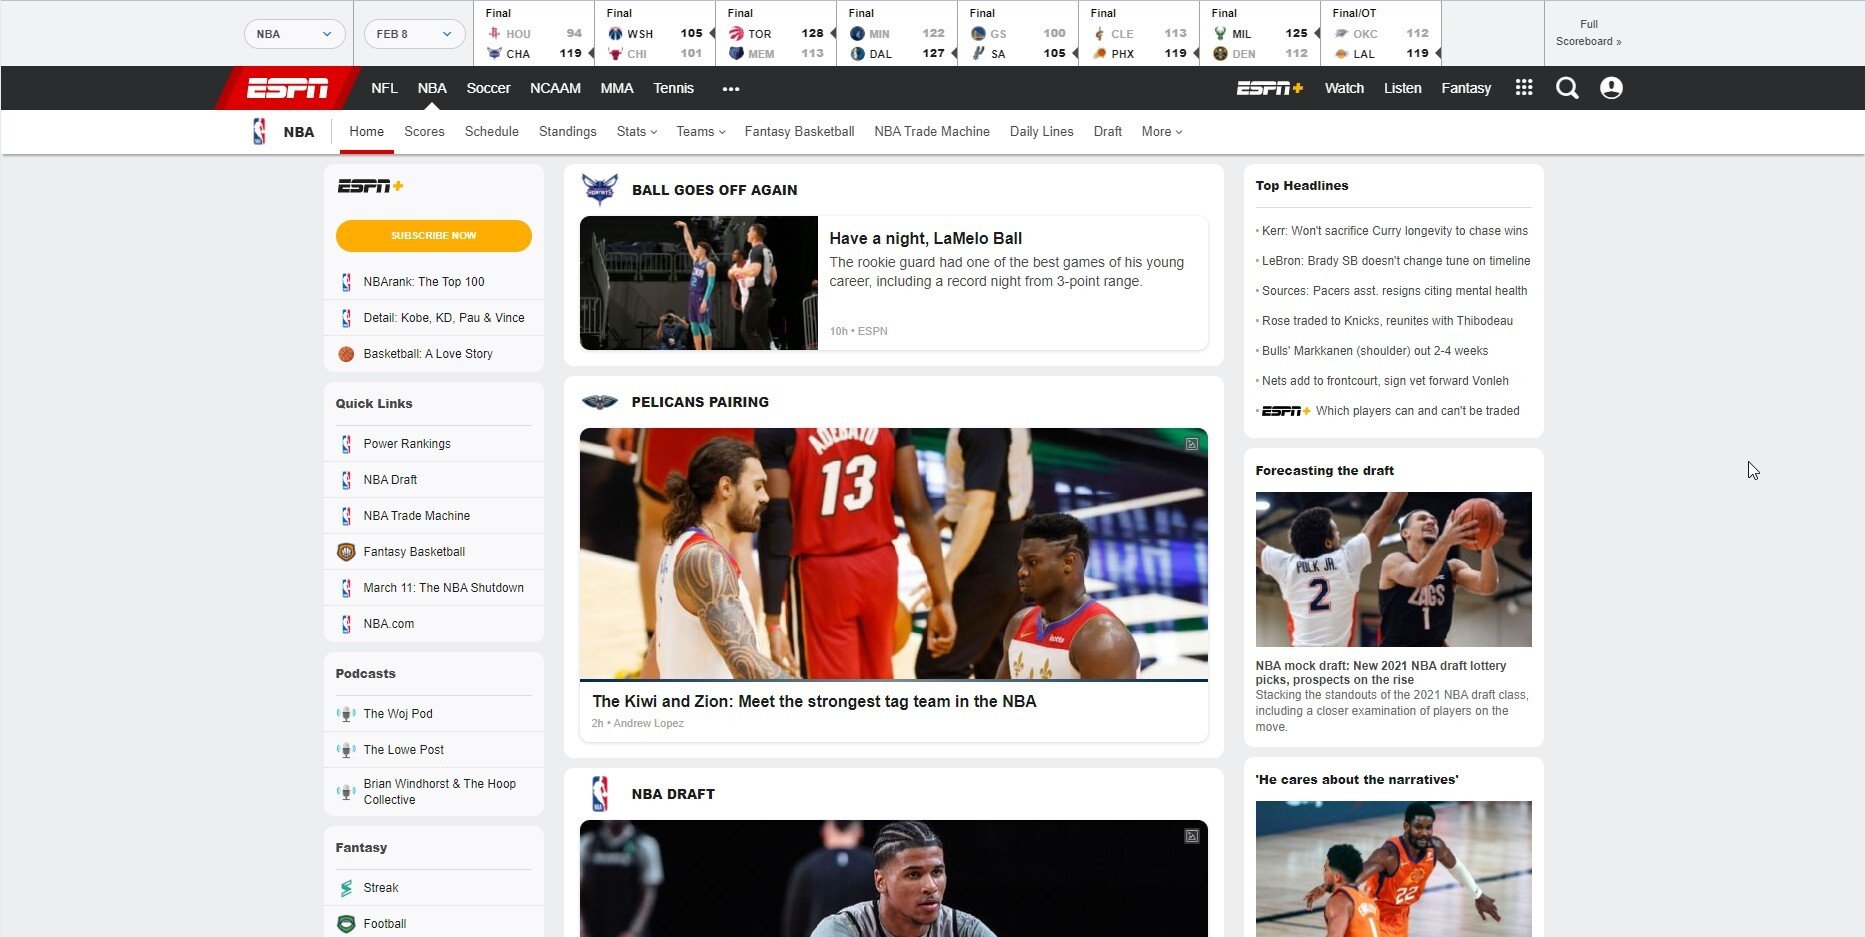
Task: Open the search magnifier icon
Action: (1567, 88)
